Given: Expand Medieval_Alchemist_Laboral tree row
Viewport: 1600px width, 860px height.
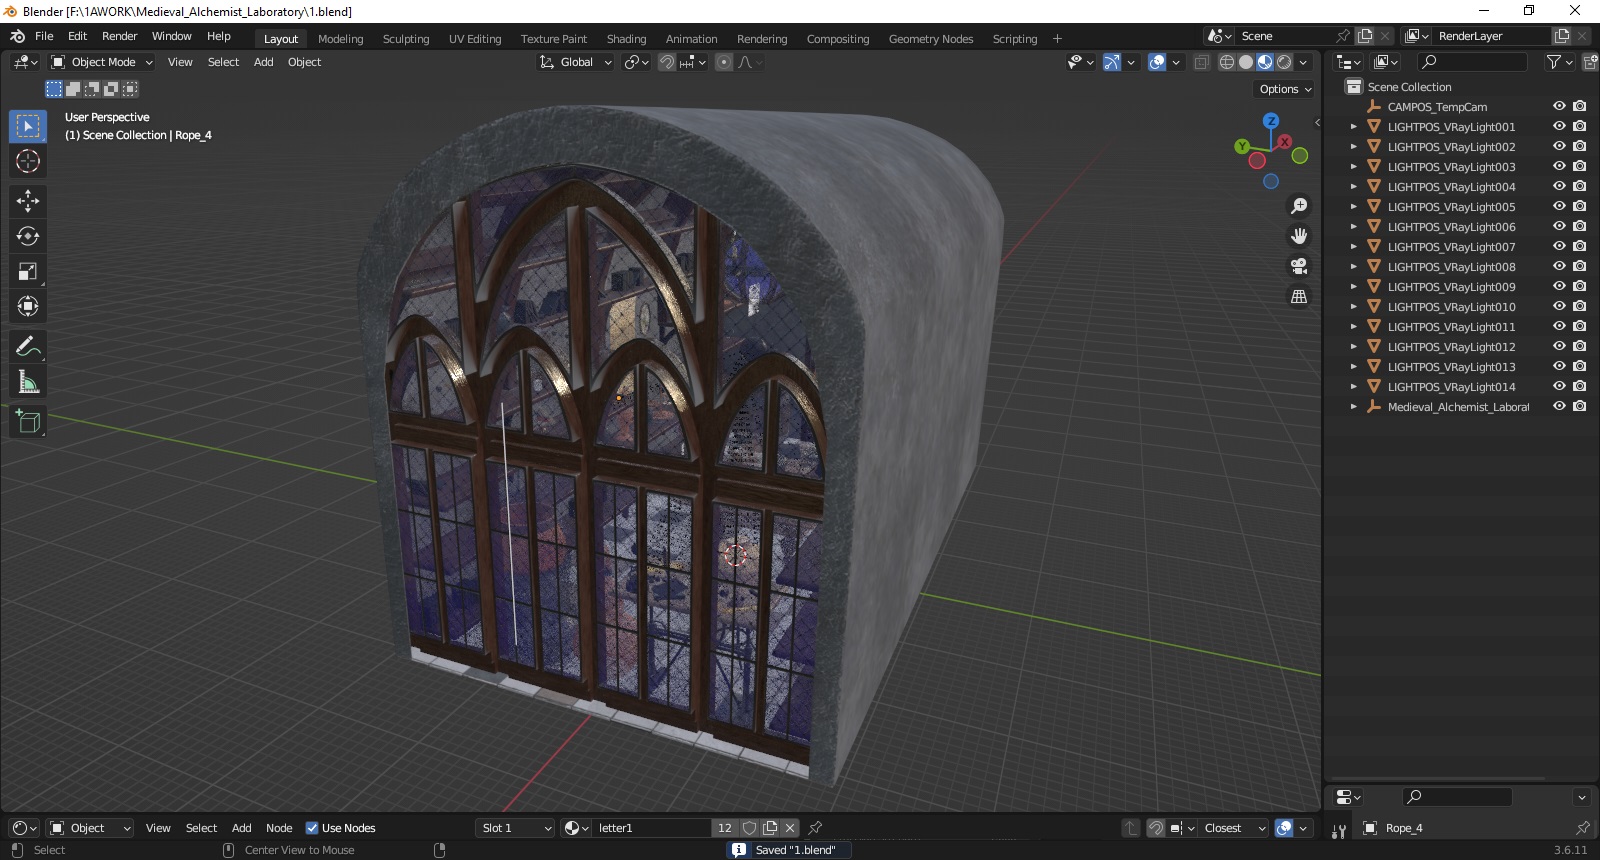Looking at the screenshot, I should click(x=1354, y=406).
